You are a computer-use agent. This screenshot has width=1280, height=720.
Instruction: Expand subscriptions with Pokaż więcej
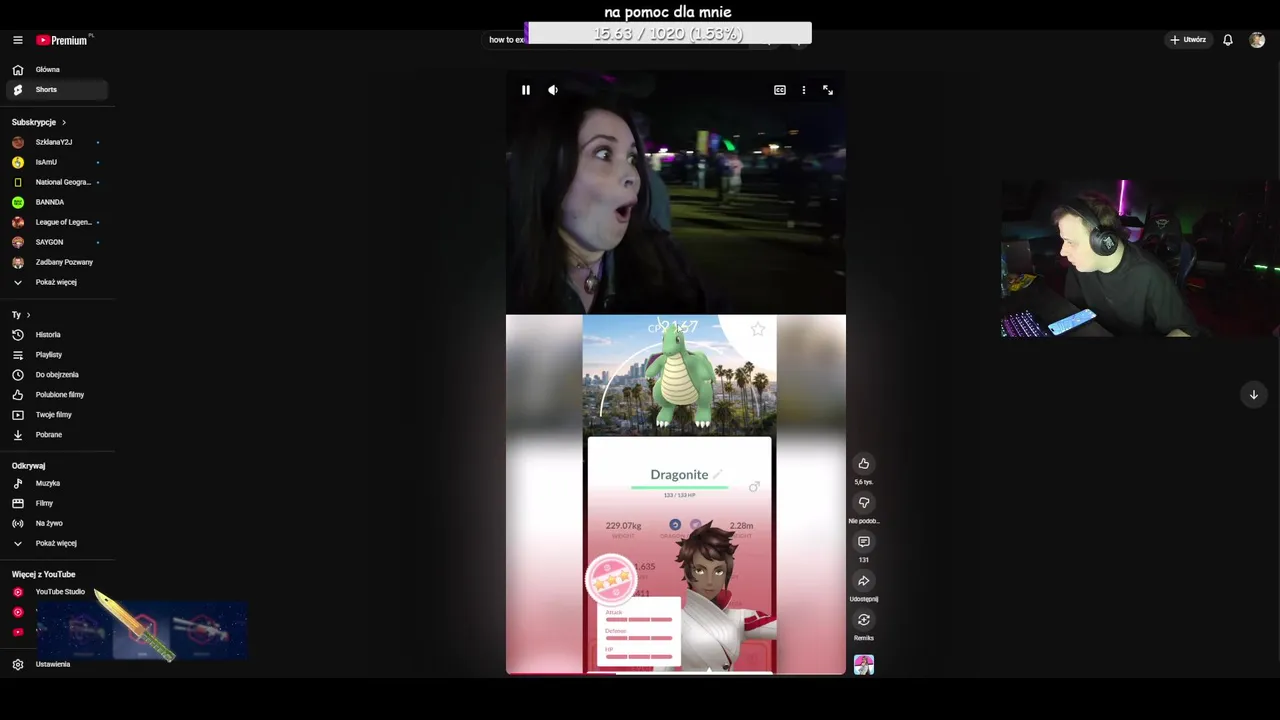(57, 282)
